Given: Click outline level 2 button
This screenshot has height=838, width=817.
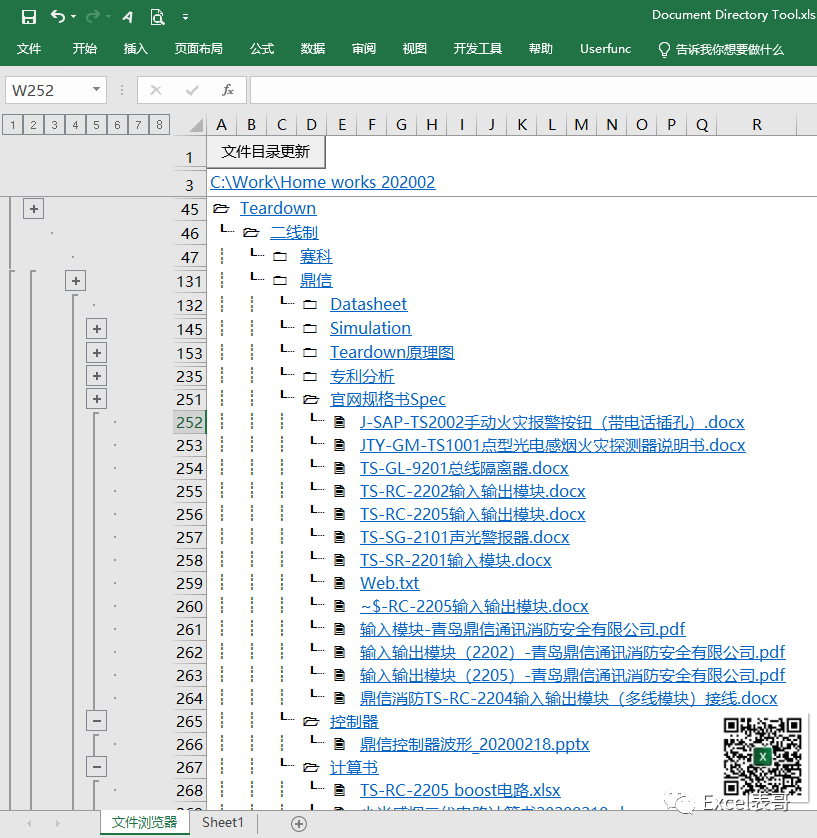Looking at the screenshot, I should click(x=34, y=125).
